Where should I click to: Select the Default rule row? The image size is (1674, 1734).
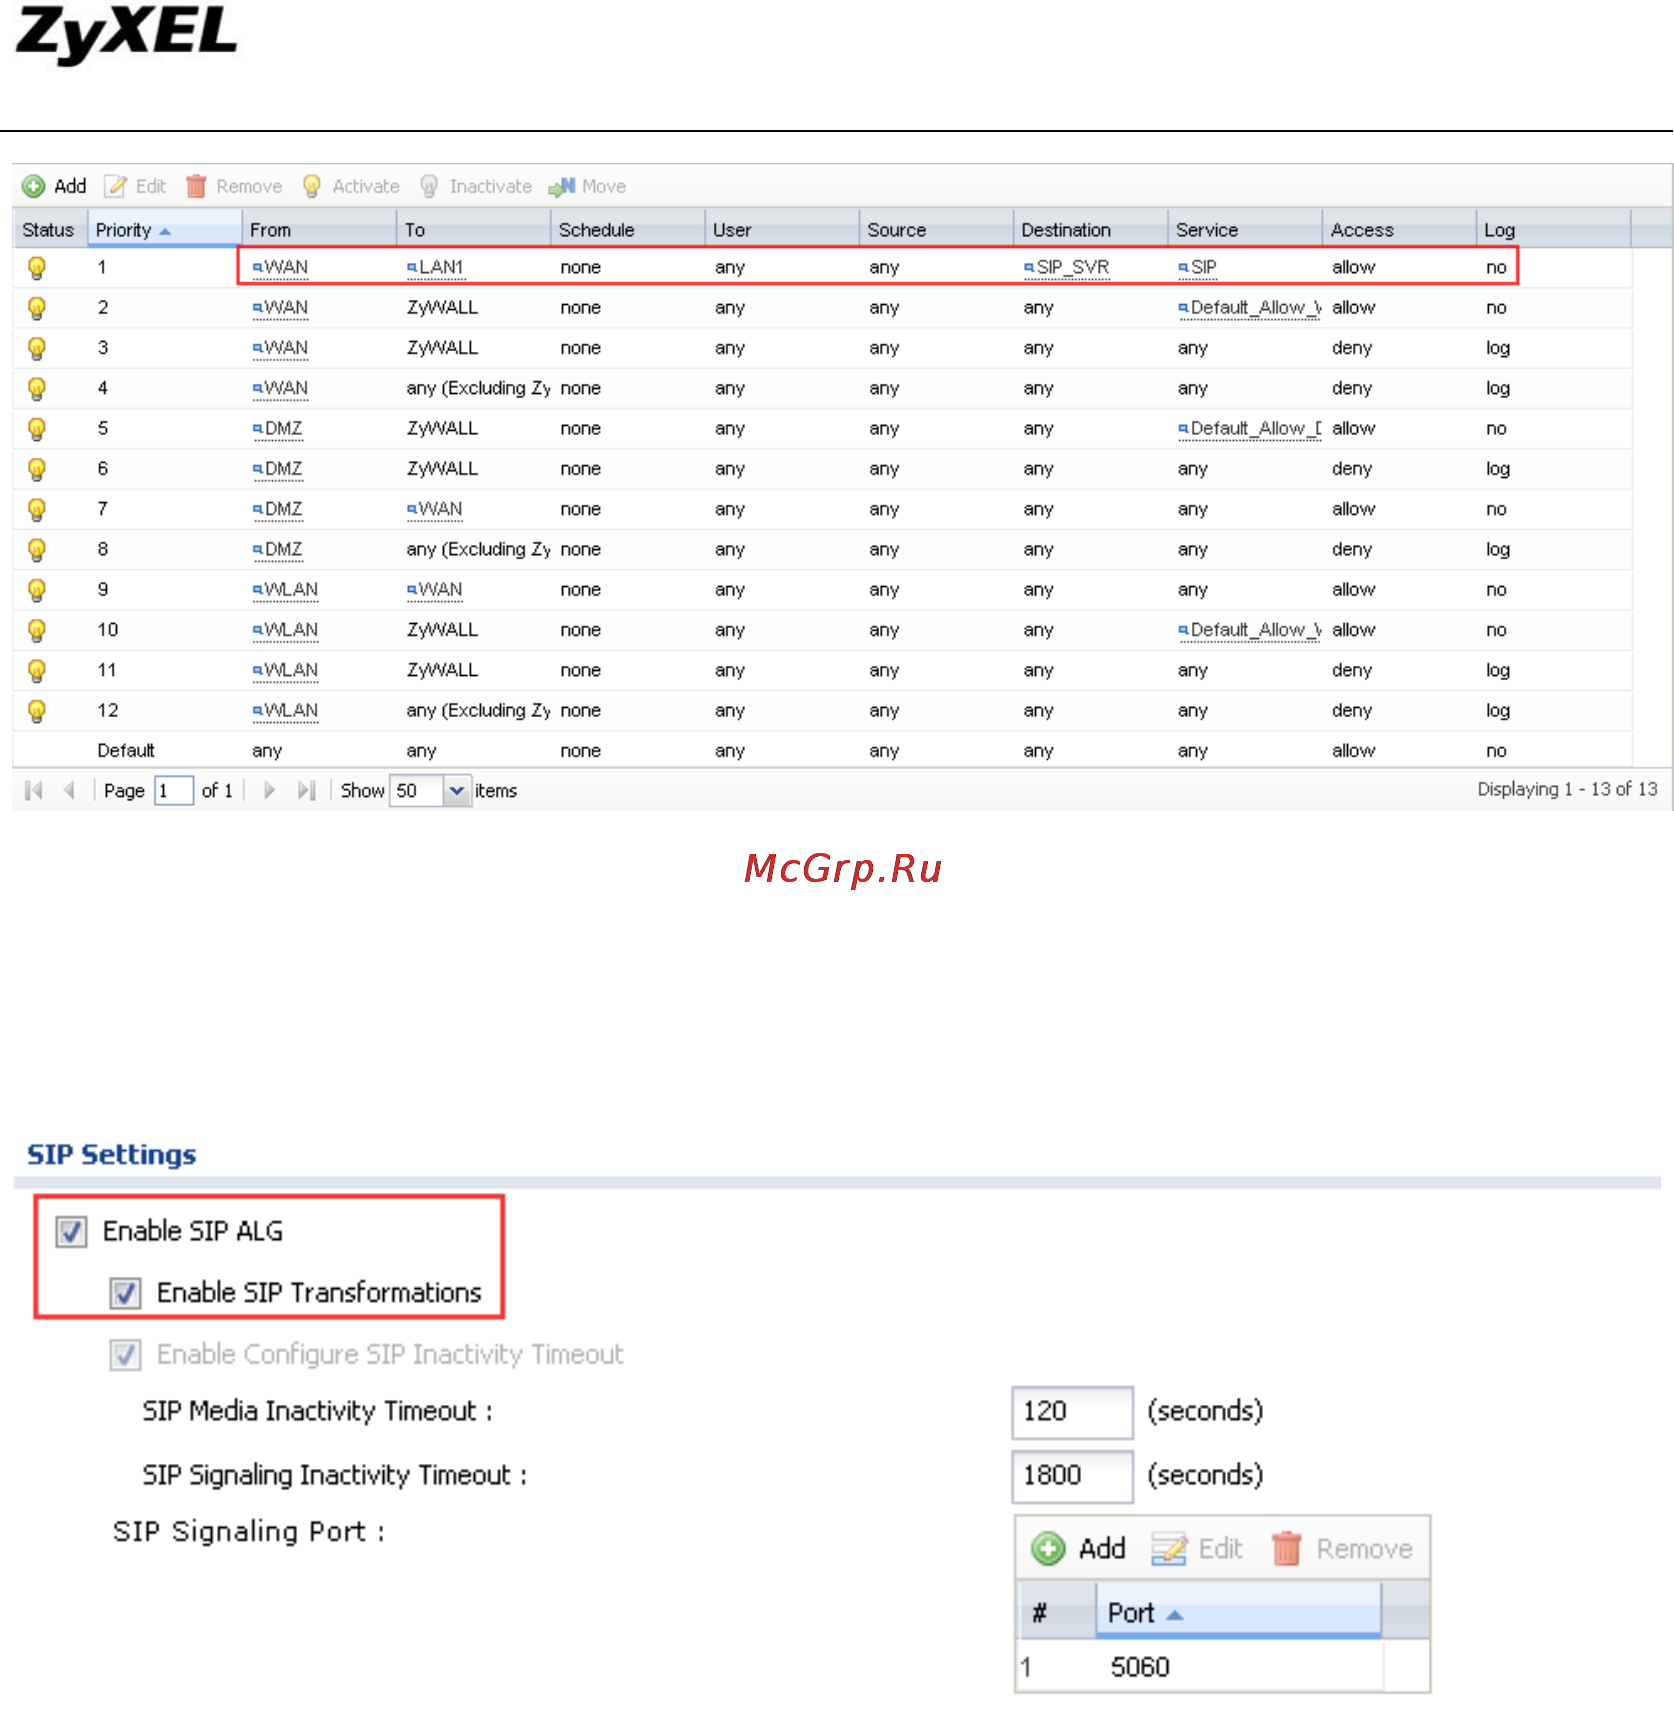822,751
